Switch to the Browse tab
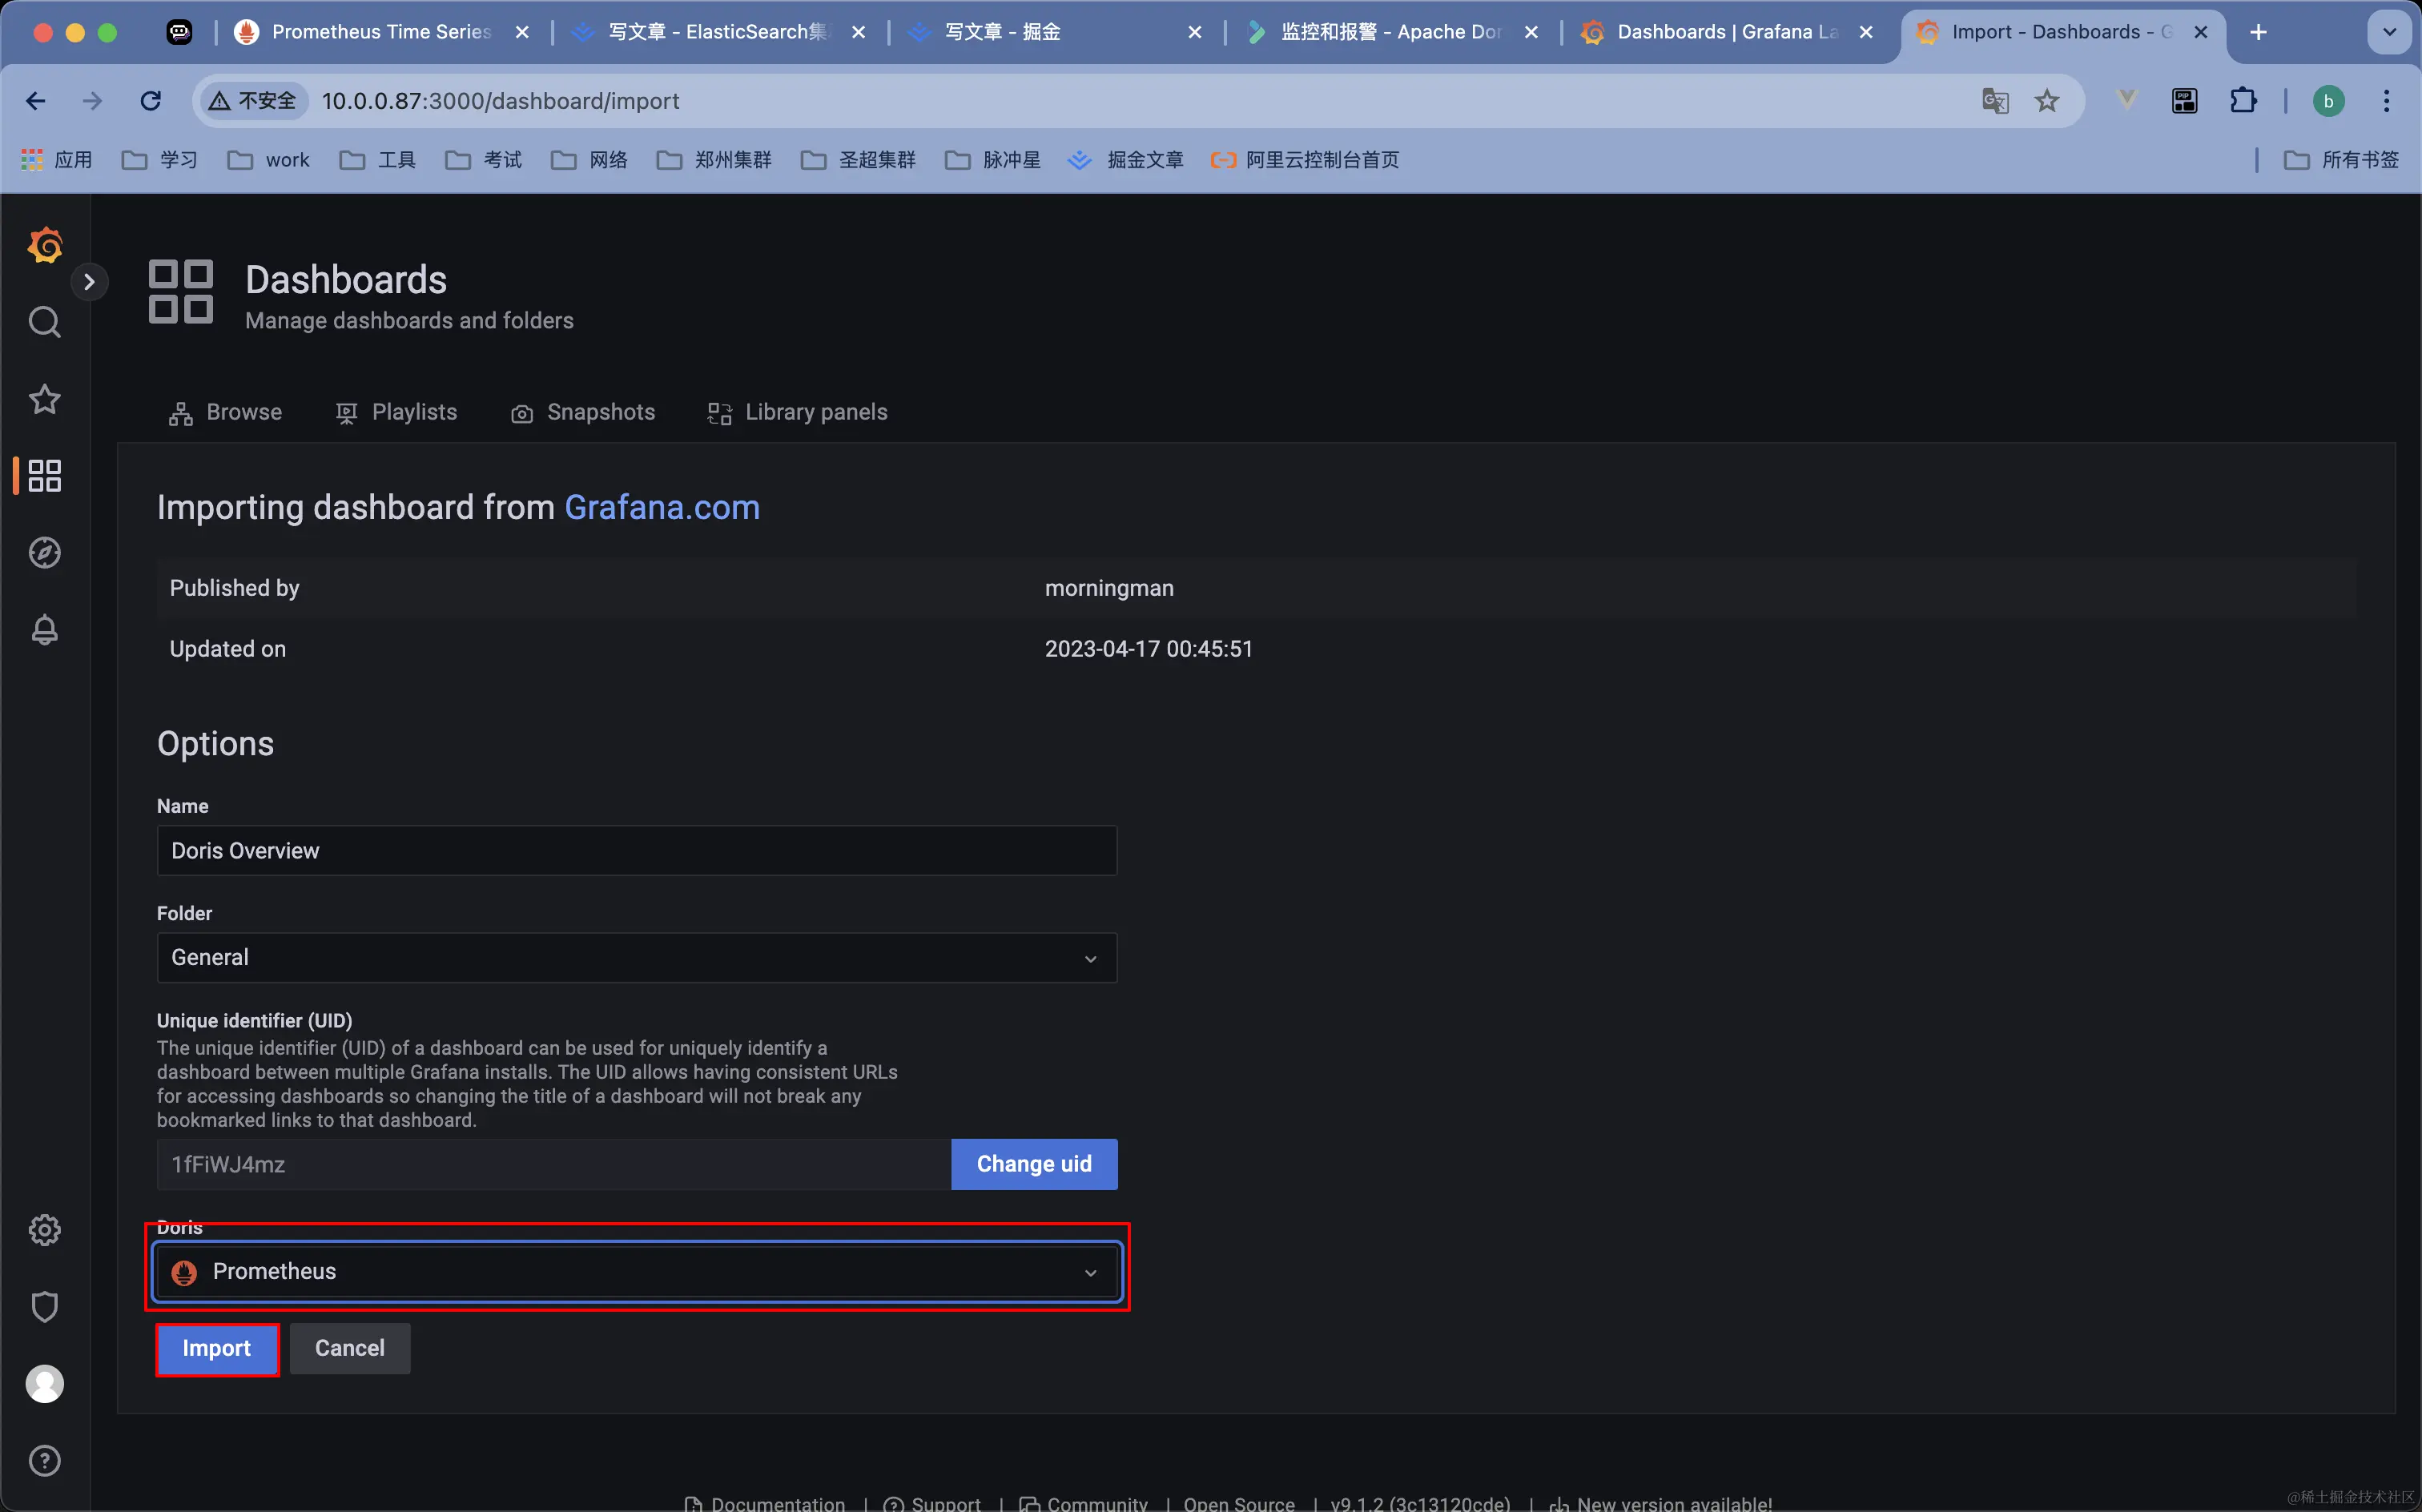This screenshot has height=1512, width=2422. tap(226, 412)
